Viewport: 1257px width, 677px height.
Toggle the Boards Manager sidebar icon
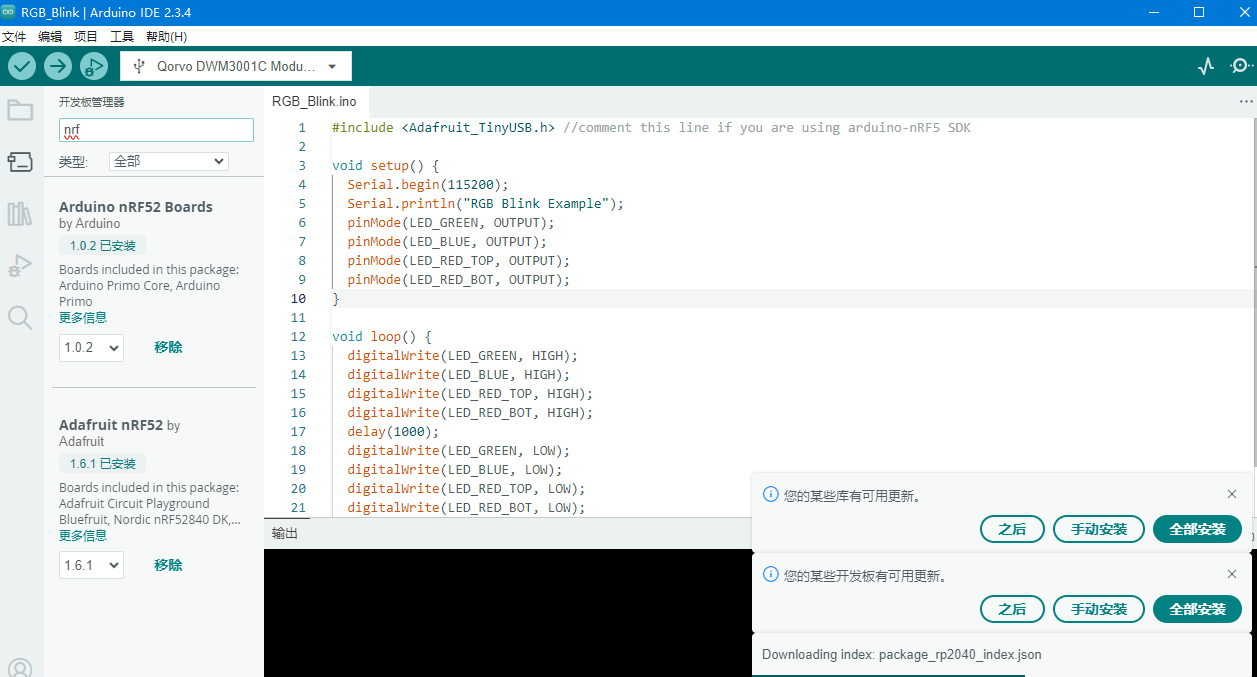tap(20, 162)
